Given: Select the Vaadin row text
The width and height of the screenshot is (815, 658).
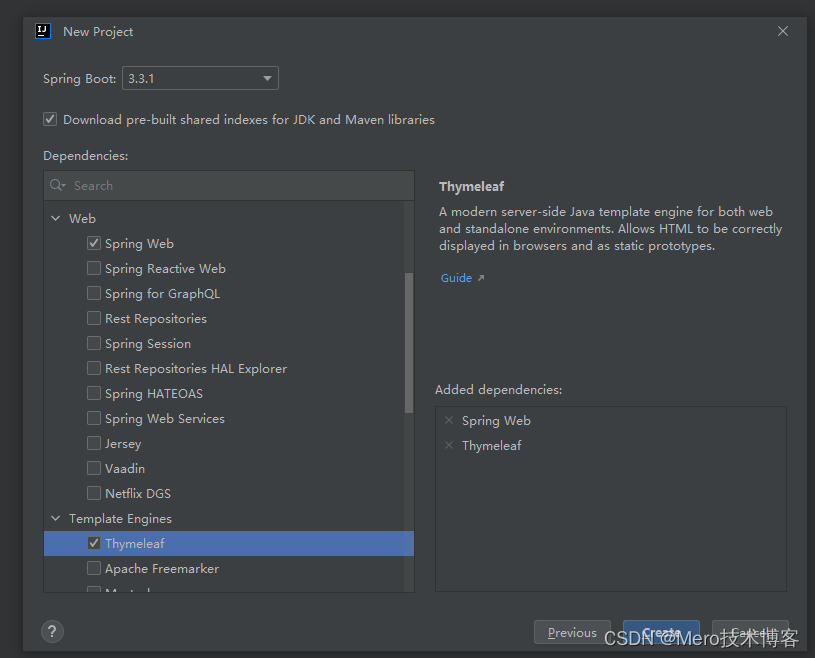Looking at the screenshot, I should tap(125, 468).
